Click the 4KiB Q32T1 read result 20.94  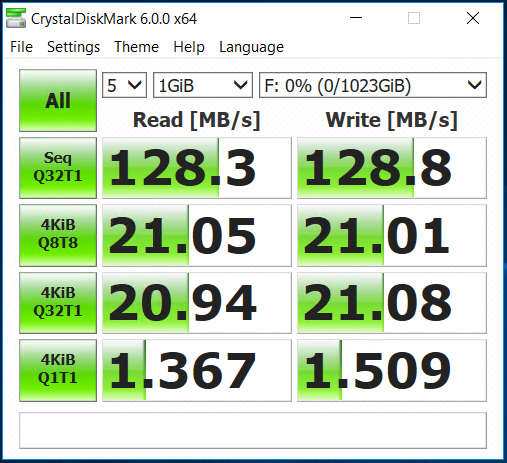pos(197,303)
